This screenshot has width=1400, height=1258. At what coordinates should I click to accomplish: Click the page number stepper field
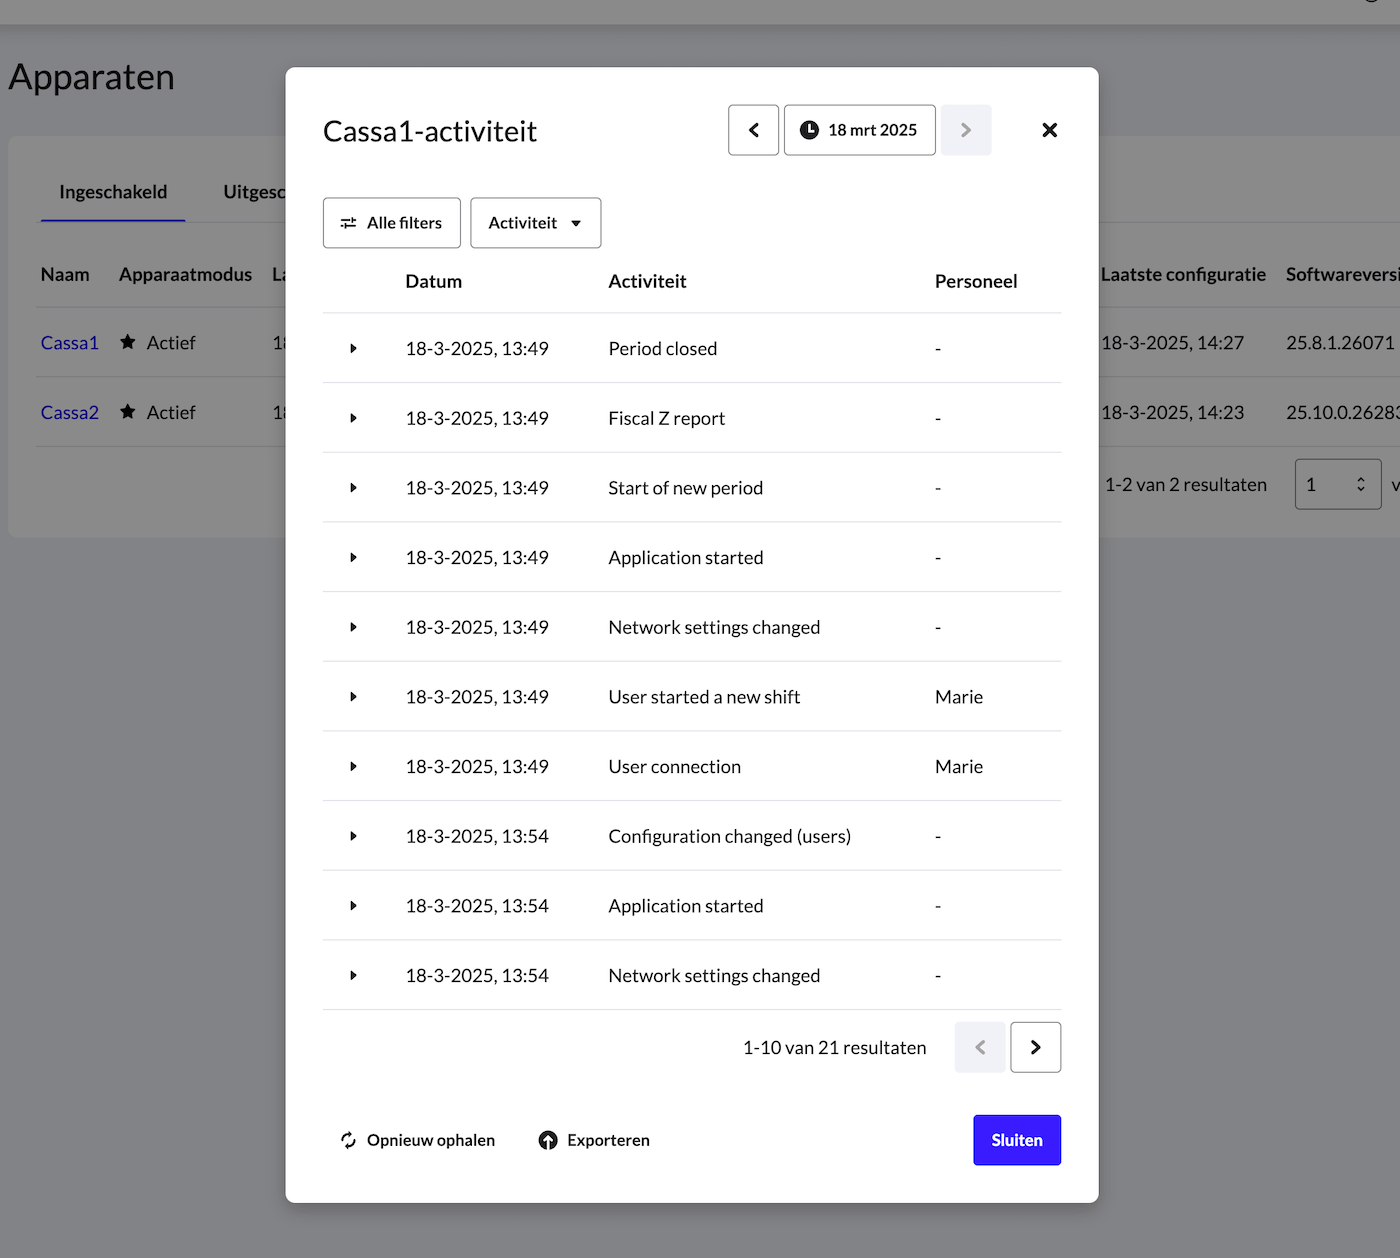pyautogui.click(x=1336, y=484)
